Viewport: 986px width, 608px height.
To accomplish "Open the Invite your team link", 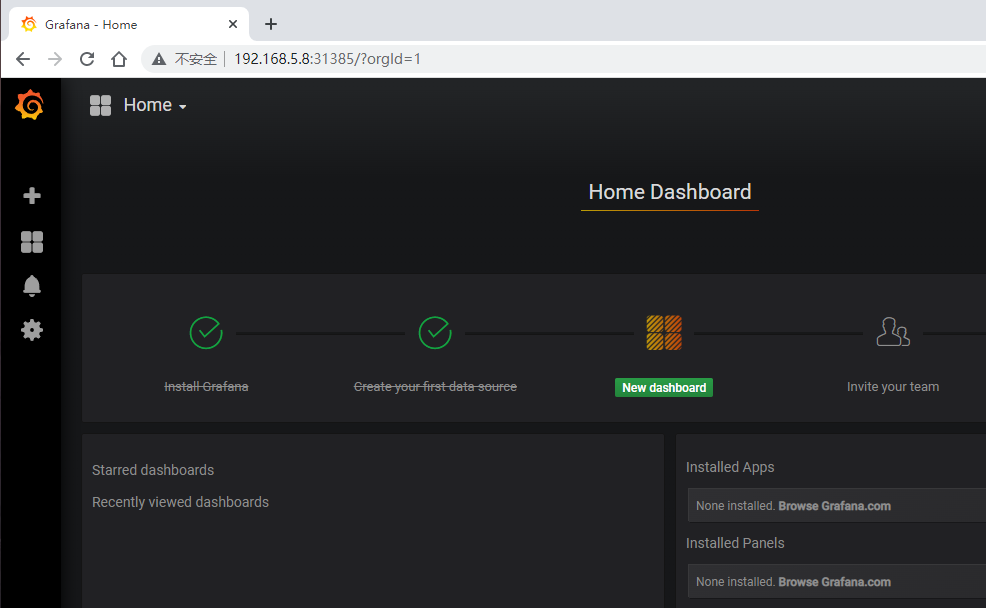I will (893, 387).
